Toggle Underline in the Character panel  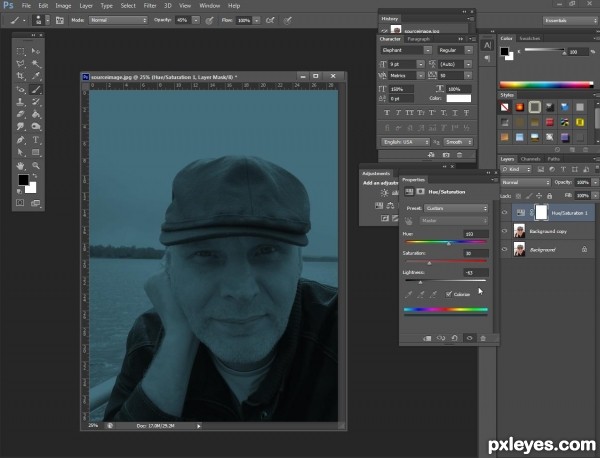point(455,113)
